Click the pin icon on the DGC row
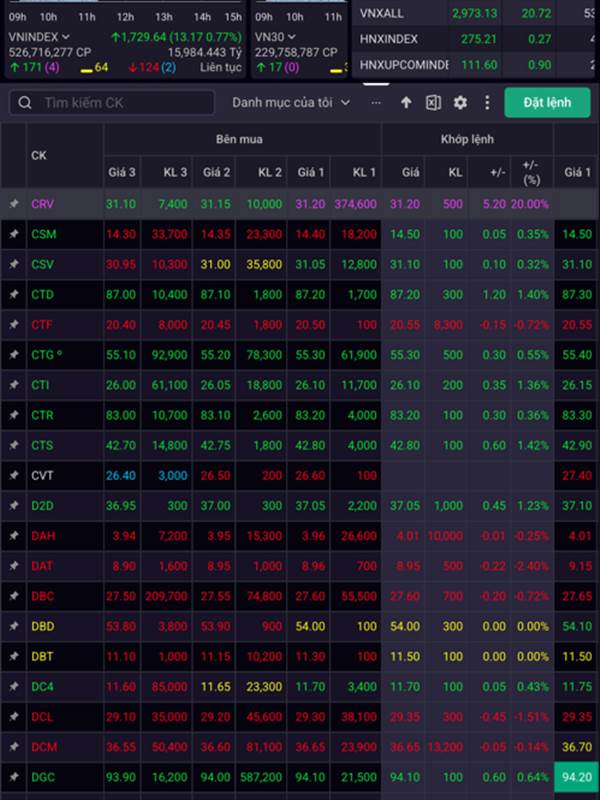This screenshot has height=800, width=600. coord(14,777)
